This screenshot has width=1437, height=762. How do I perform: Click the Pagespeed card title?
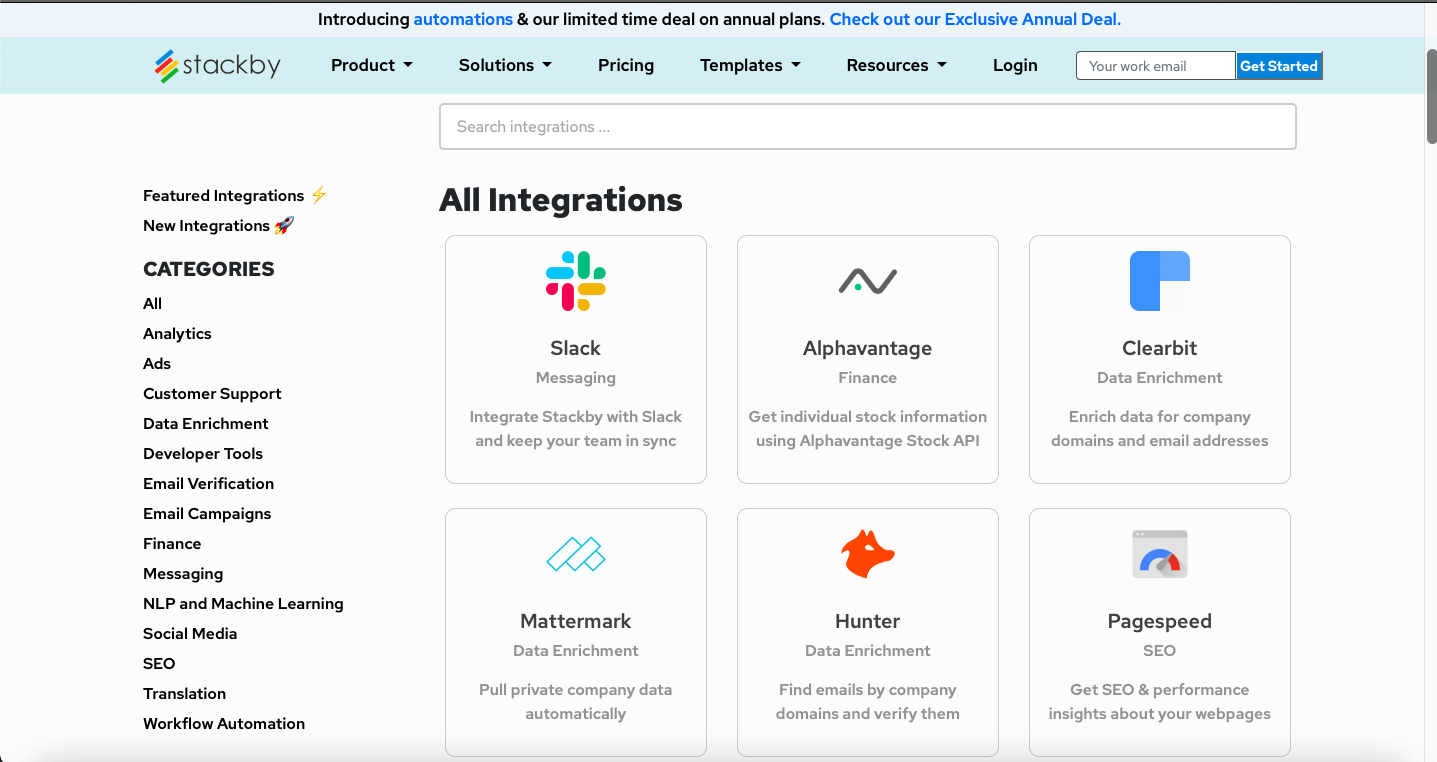[x=1160, y=621]
